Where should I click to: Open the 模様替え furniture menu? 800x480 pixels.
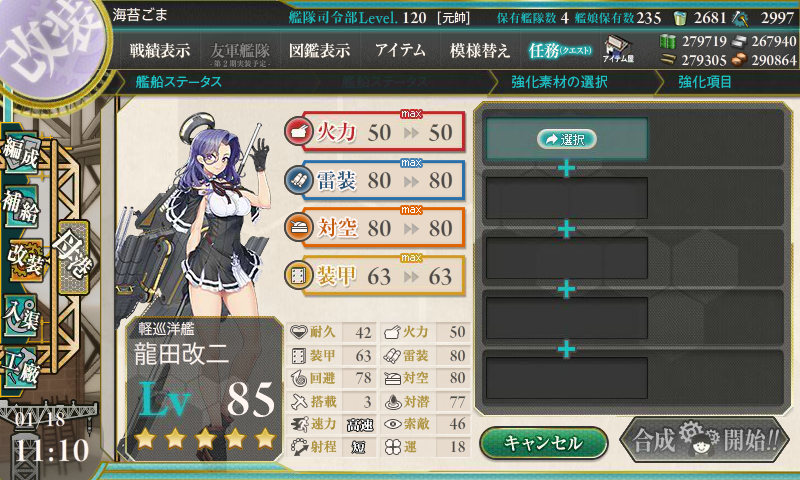[480, 50]
